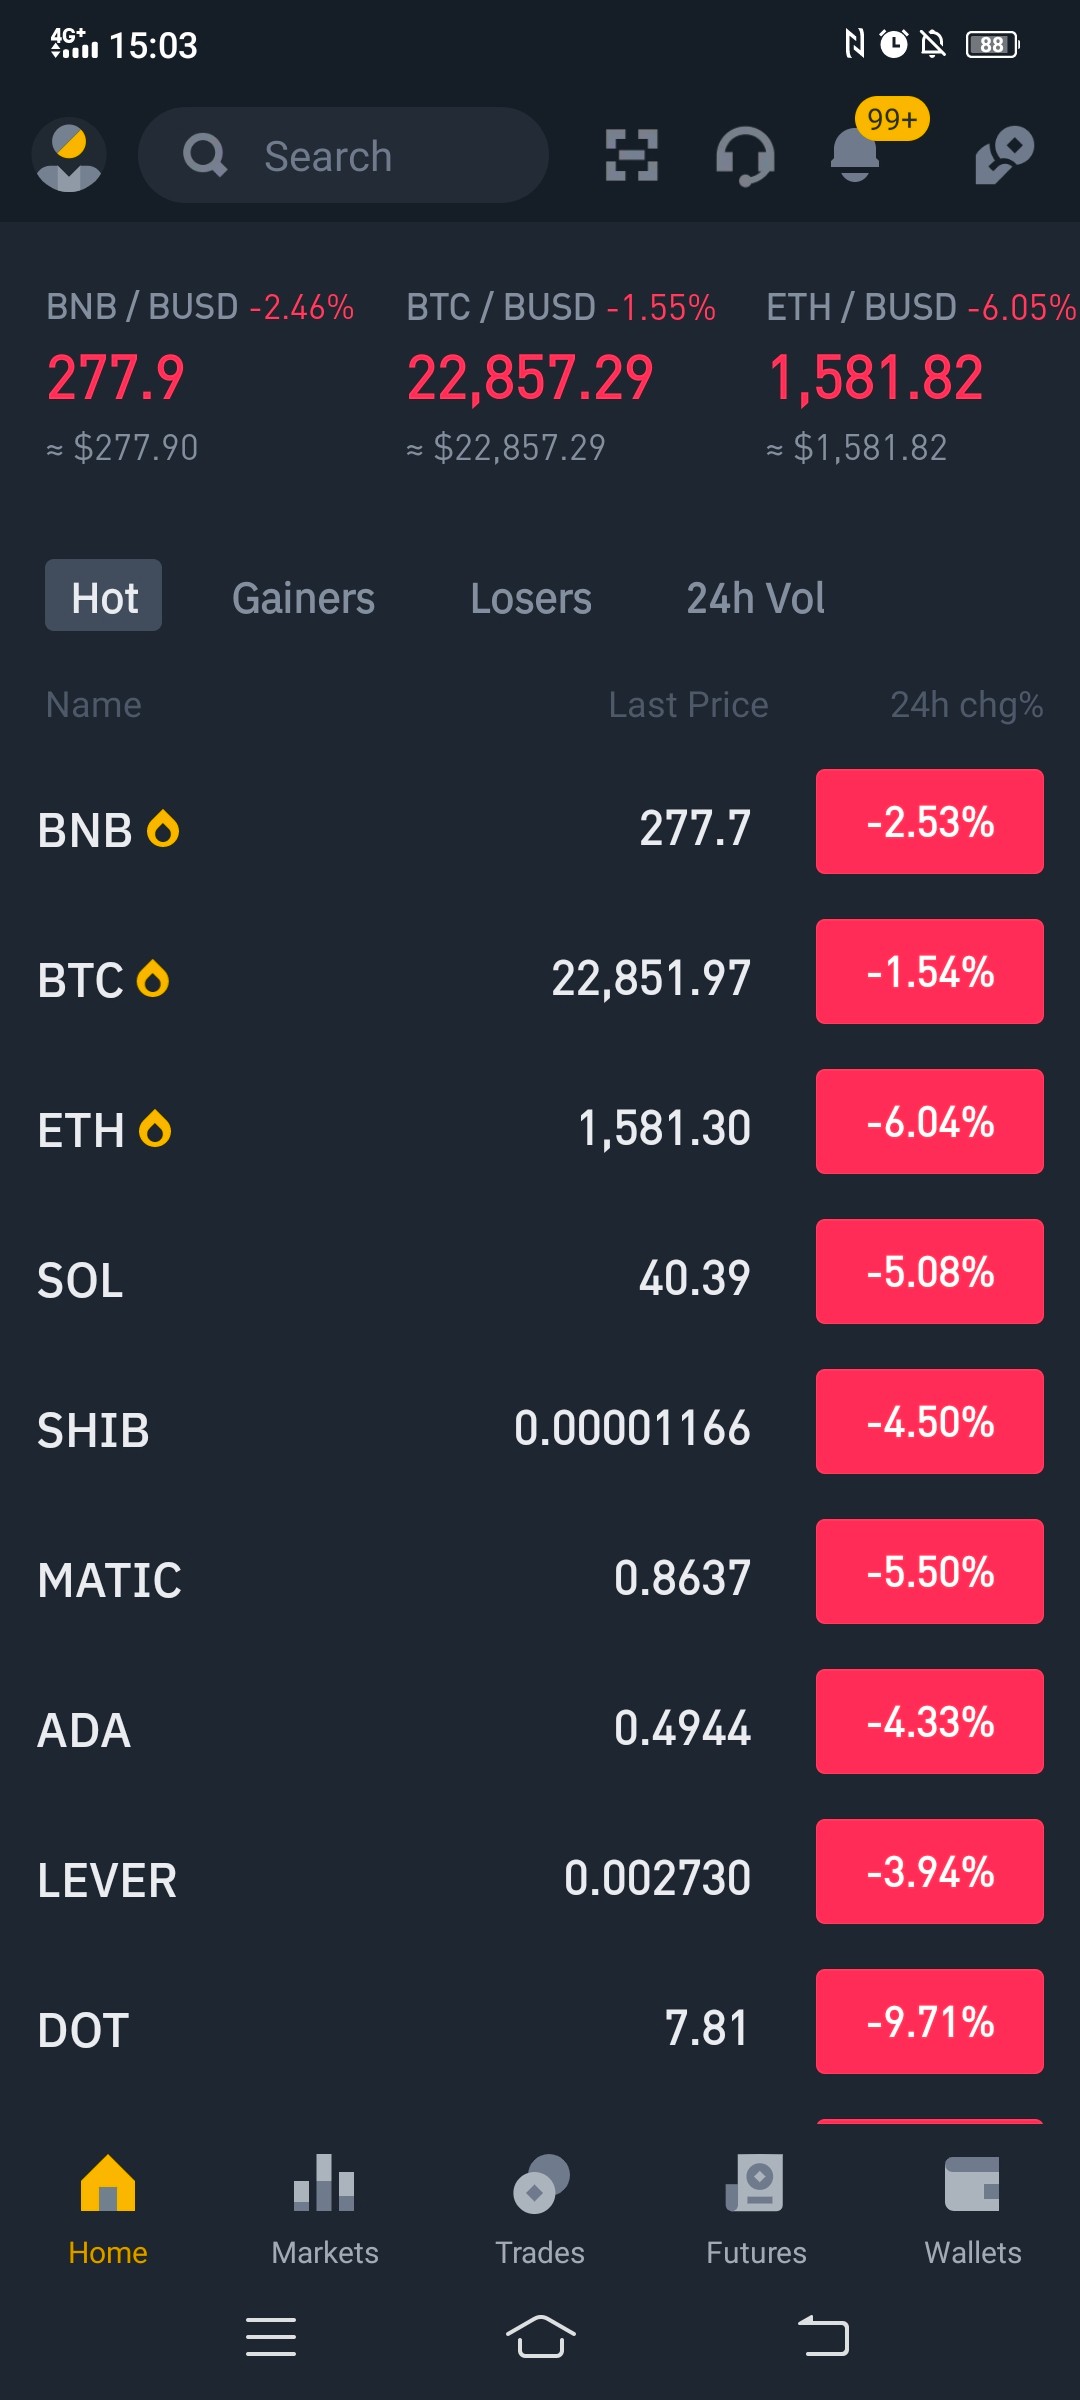Sort by 24h chg% column header

click(x=966, y=705)
